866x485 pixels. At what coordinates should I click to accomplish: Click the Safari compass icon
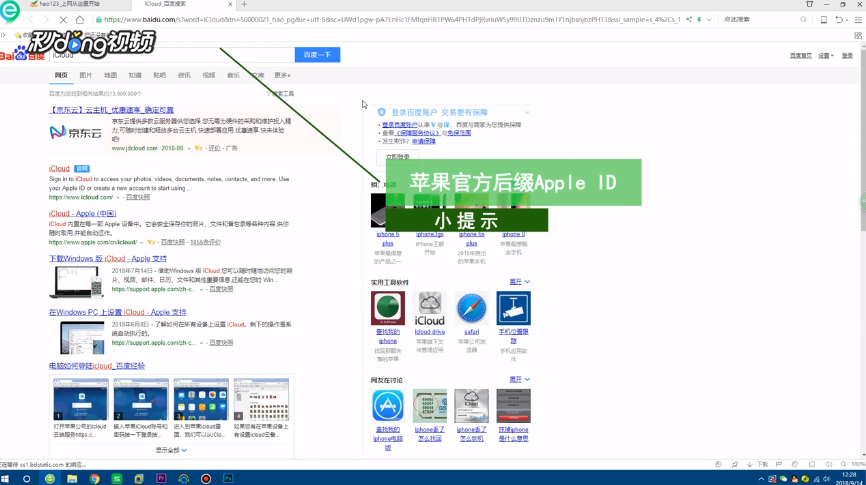(472, 308)
